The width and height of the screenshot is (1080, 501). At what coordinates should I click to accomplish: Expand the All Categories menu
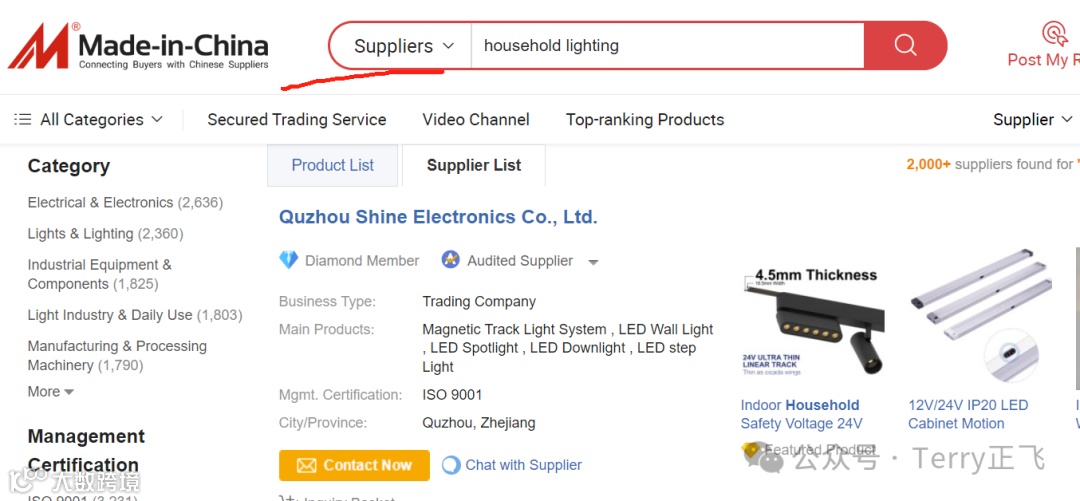coord(91,120)
